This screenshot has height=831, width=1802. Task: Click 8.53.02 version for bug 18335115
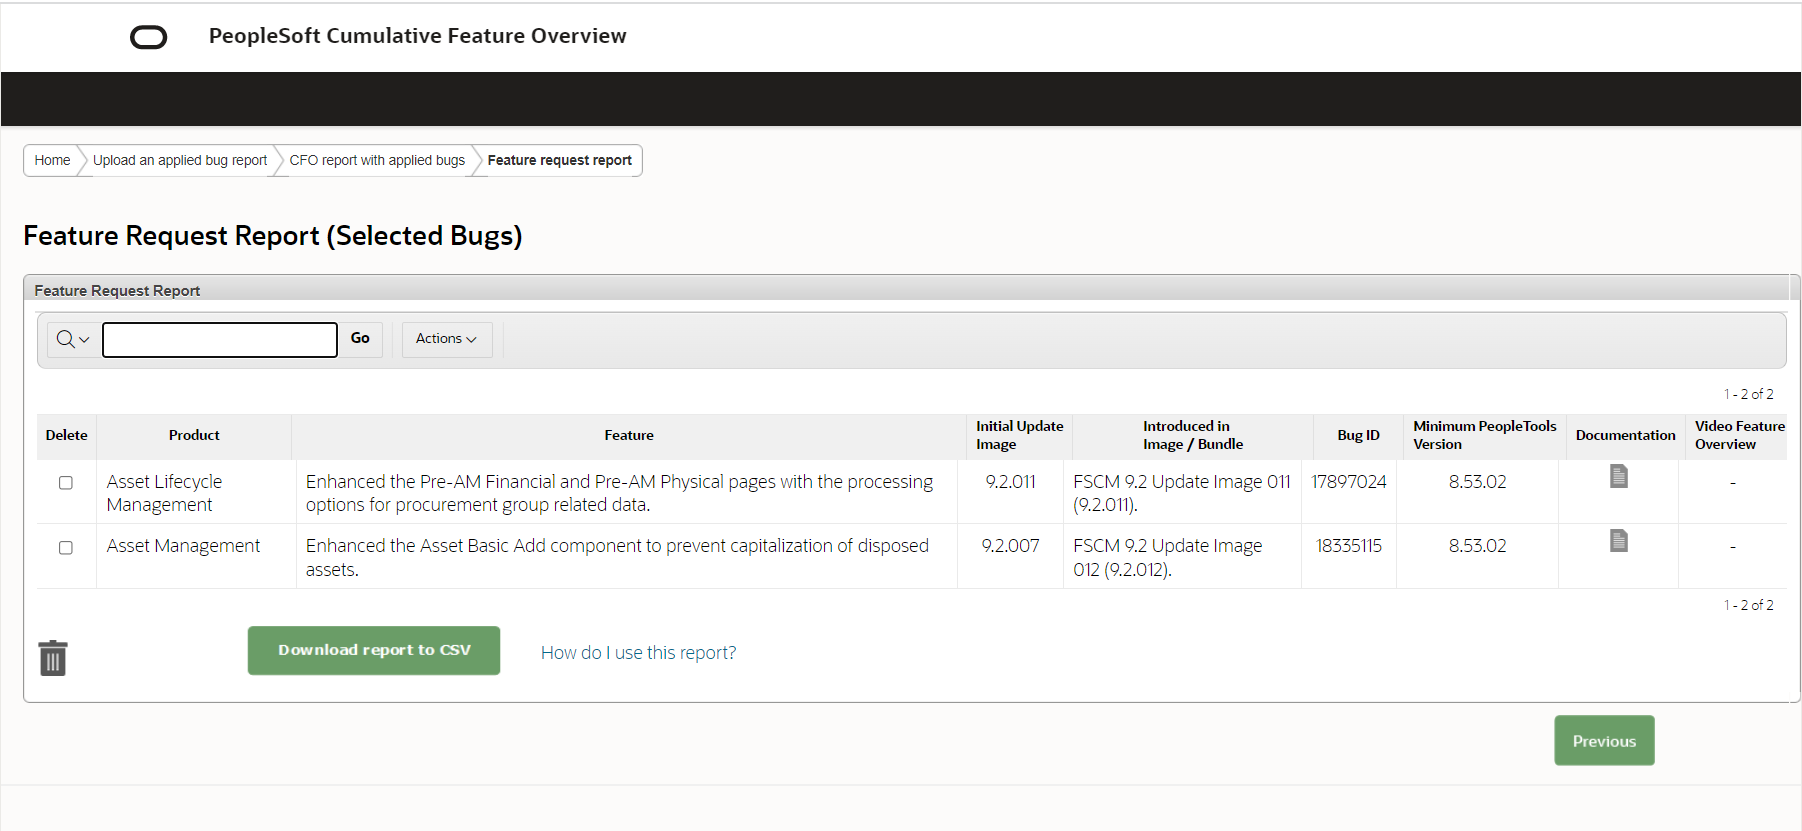pyautogui.click(x=1477, y=546)
